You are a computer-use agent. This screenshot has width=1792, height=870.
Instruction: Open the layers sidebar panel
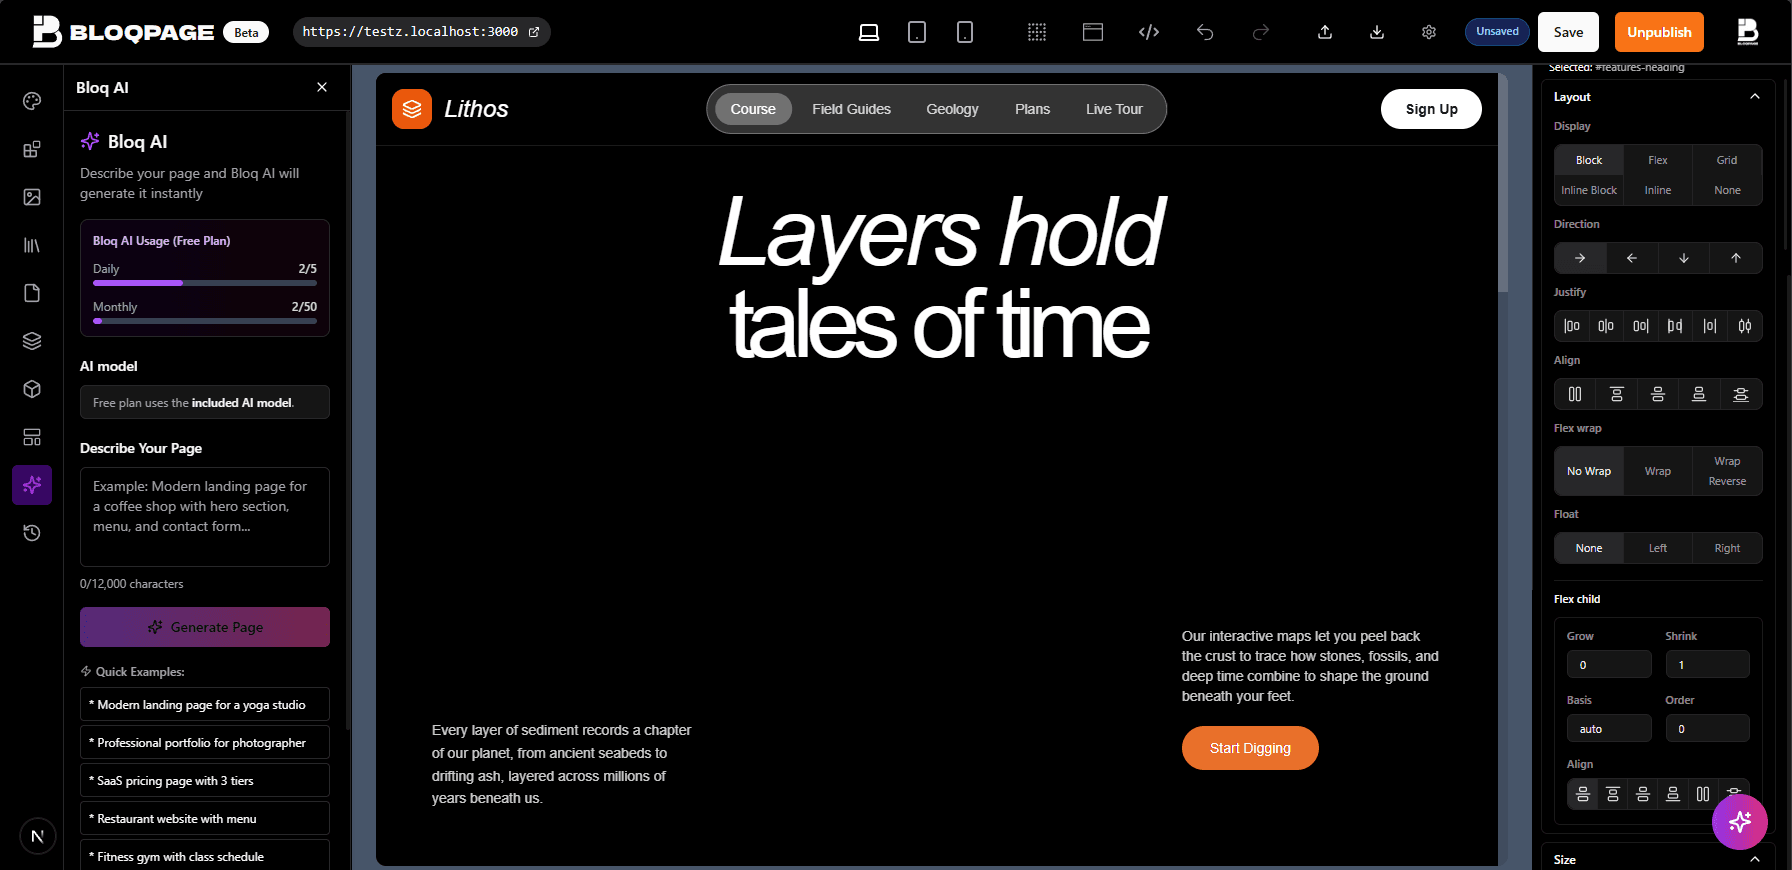[32, 341]
